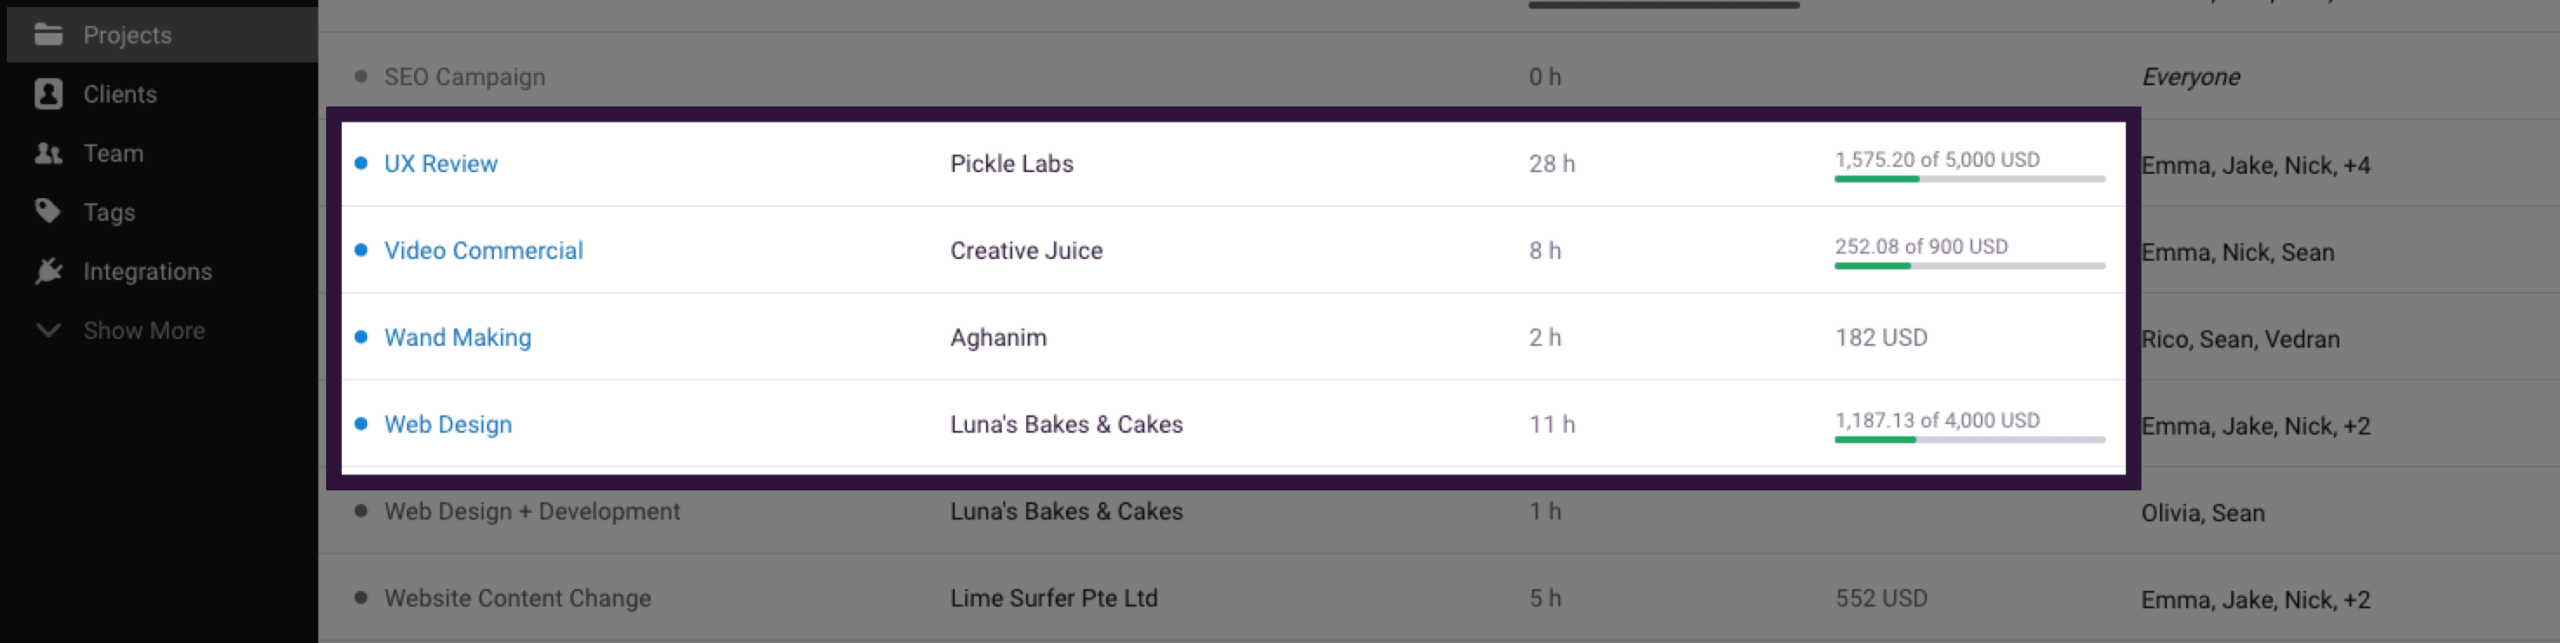Click the UX Review budget progress bar
The height and width of the screenshot is (643, 2560).
[1969, 179]
